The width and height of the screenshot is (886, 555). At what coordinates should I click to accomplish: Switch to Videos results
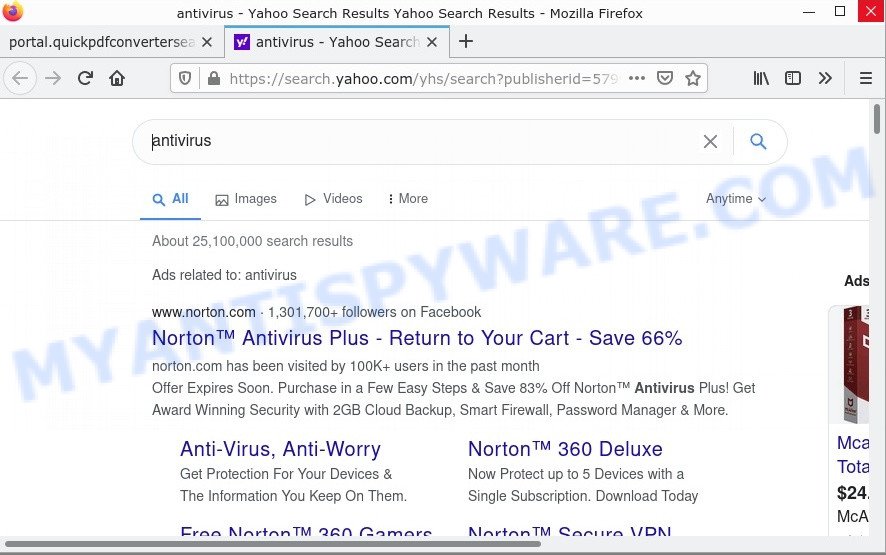333,199
